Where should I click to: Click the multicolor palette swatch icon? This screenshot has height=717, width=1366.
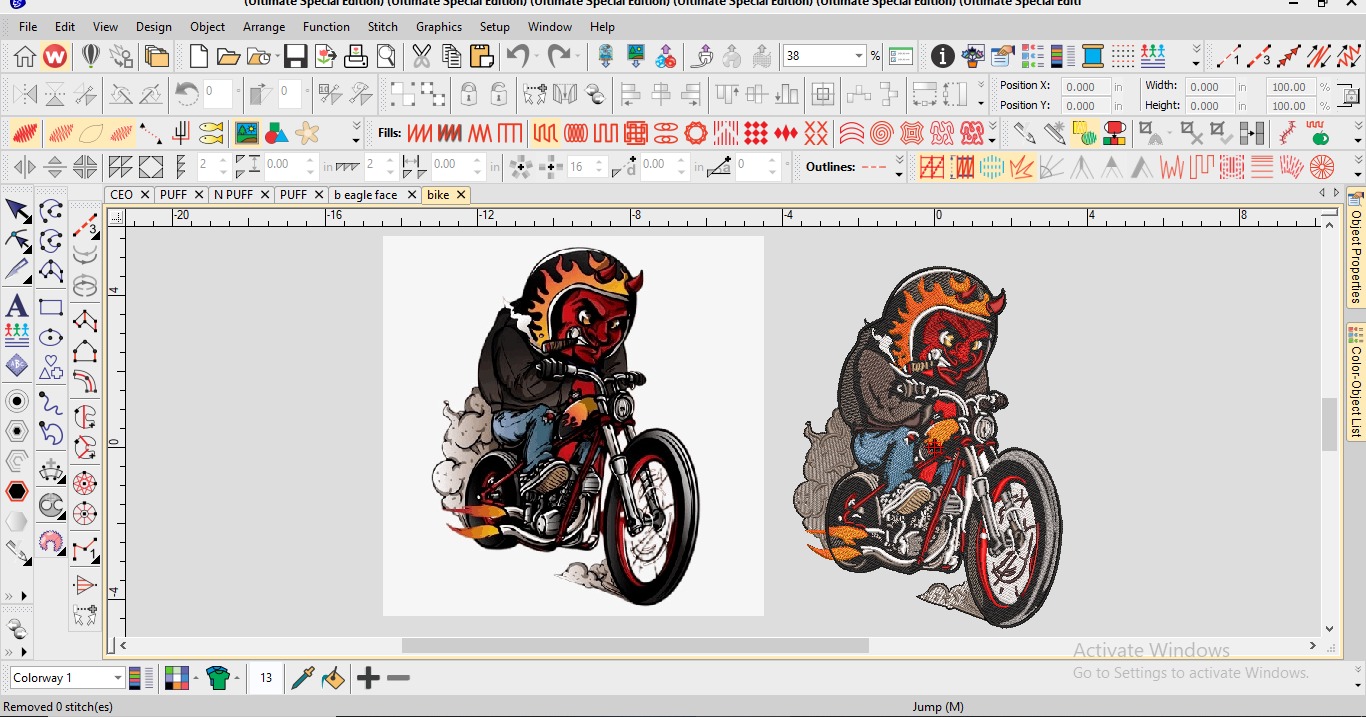[x=177, y=678]
